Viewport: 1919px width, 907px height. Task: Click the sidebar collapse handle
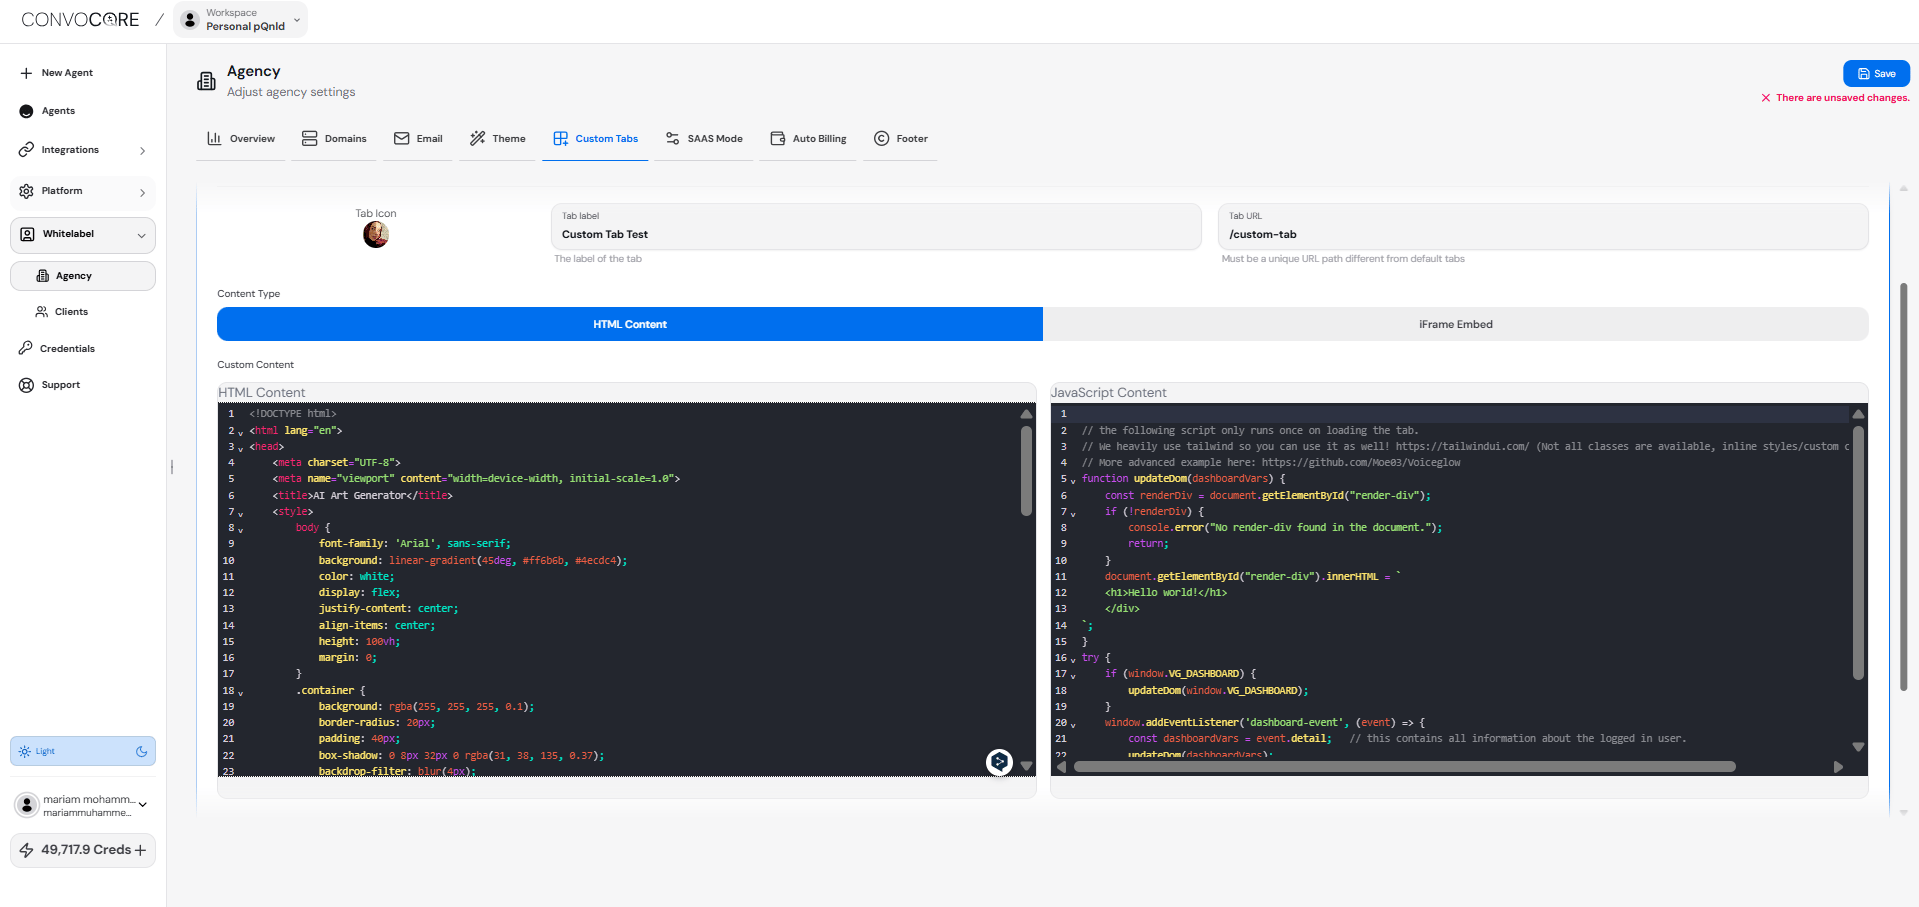pos(172,467)
